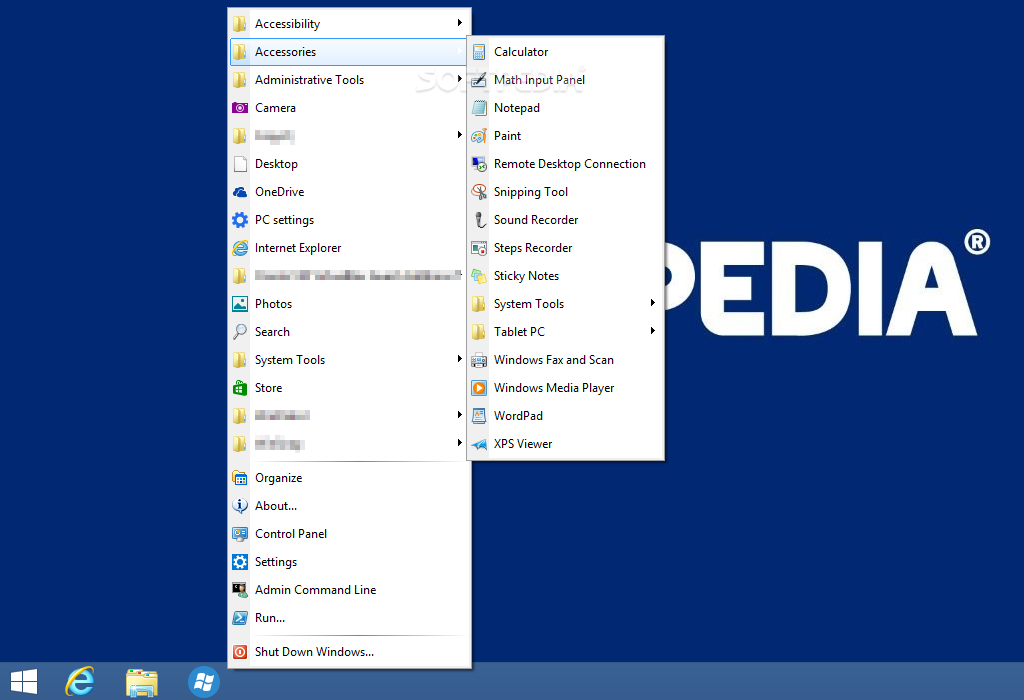Expand System Tools arrow in Accessories submenu
The image size is (1024, 700).
point(652,303)
